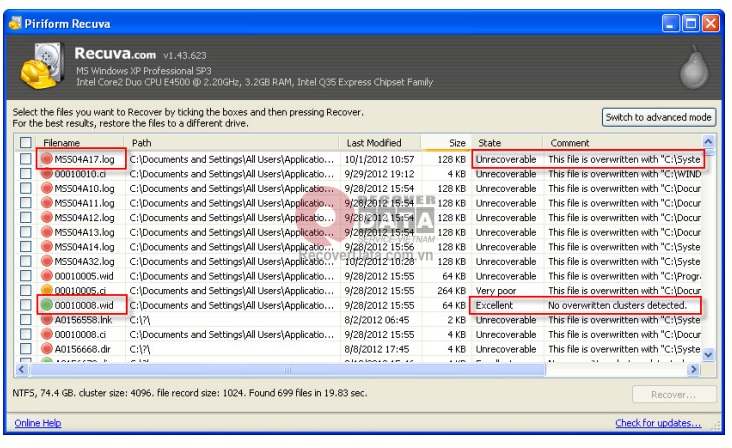
Task: Click Switch to advanced mode button
Action: click(658, 118)
